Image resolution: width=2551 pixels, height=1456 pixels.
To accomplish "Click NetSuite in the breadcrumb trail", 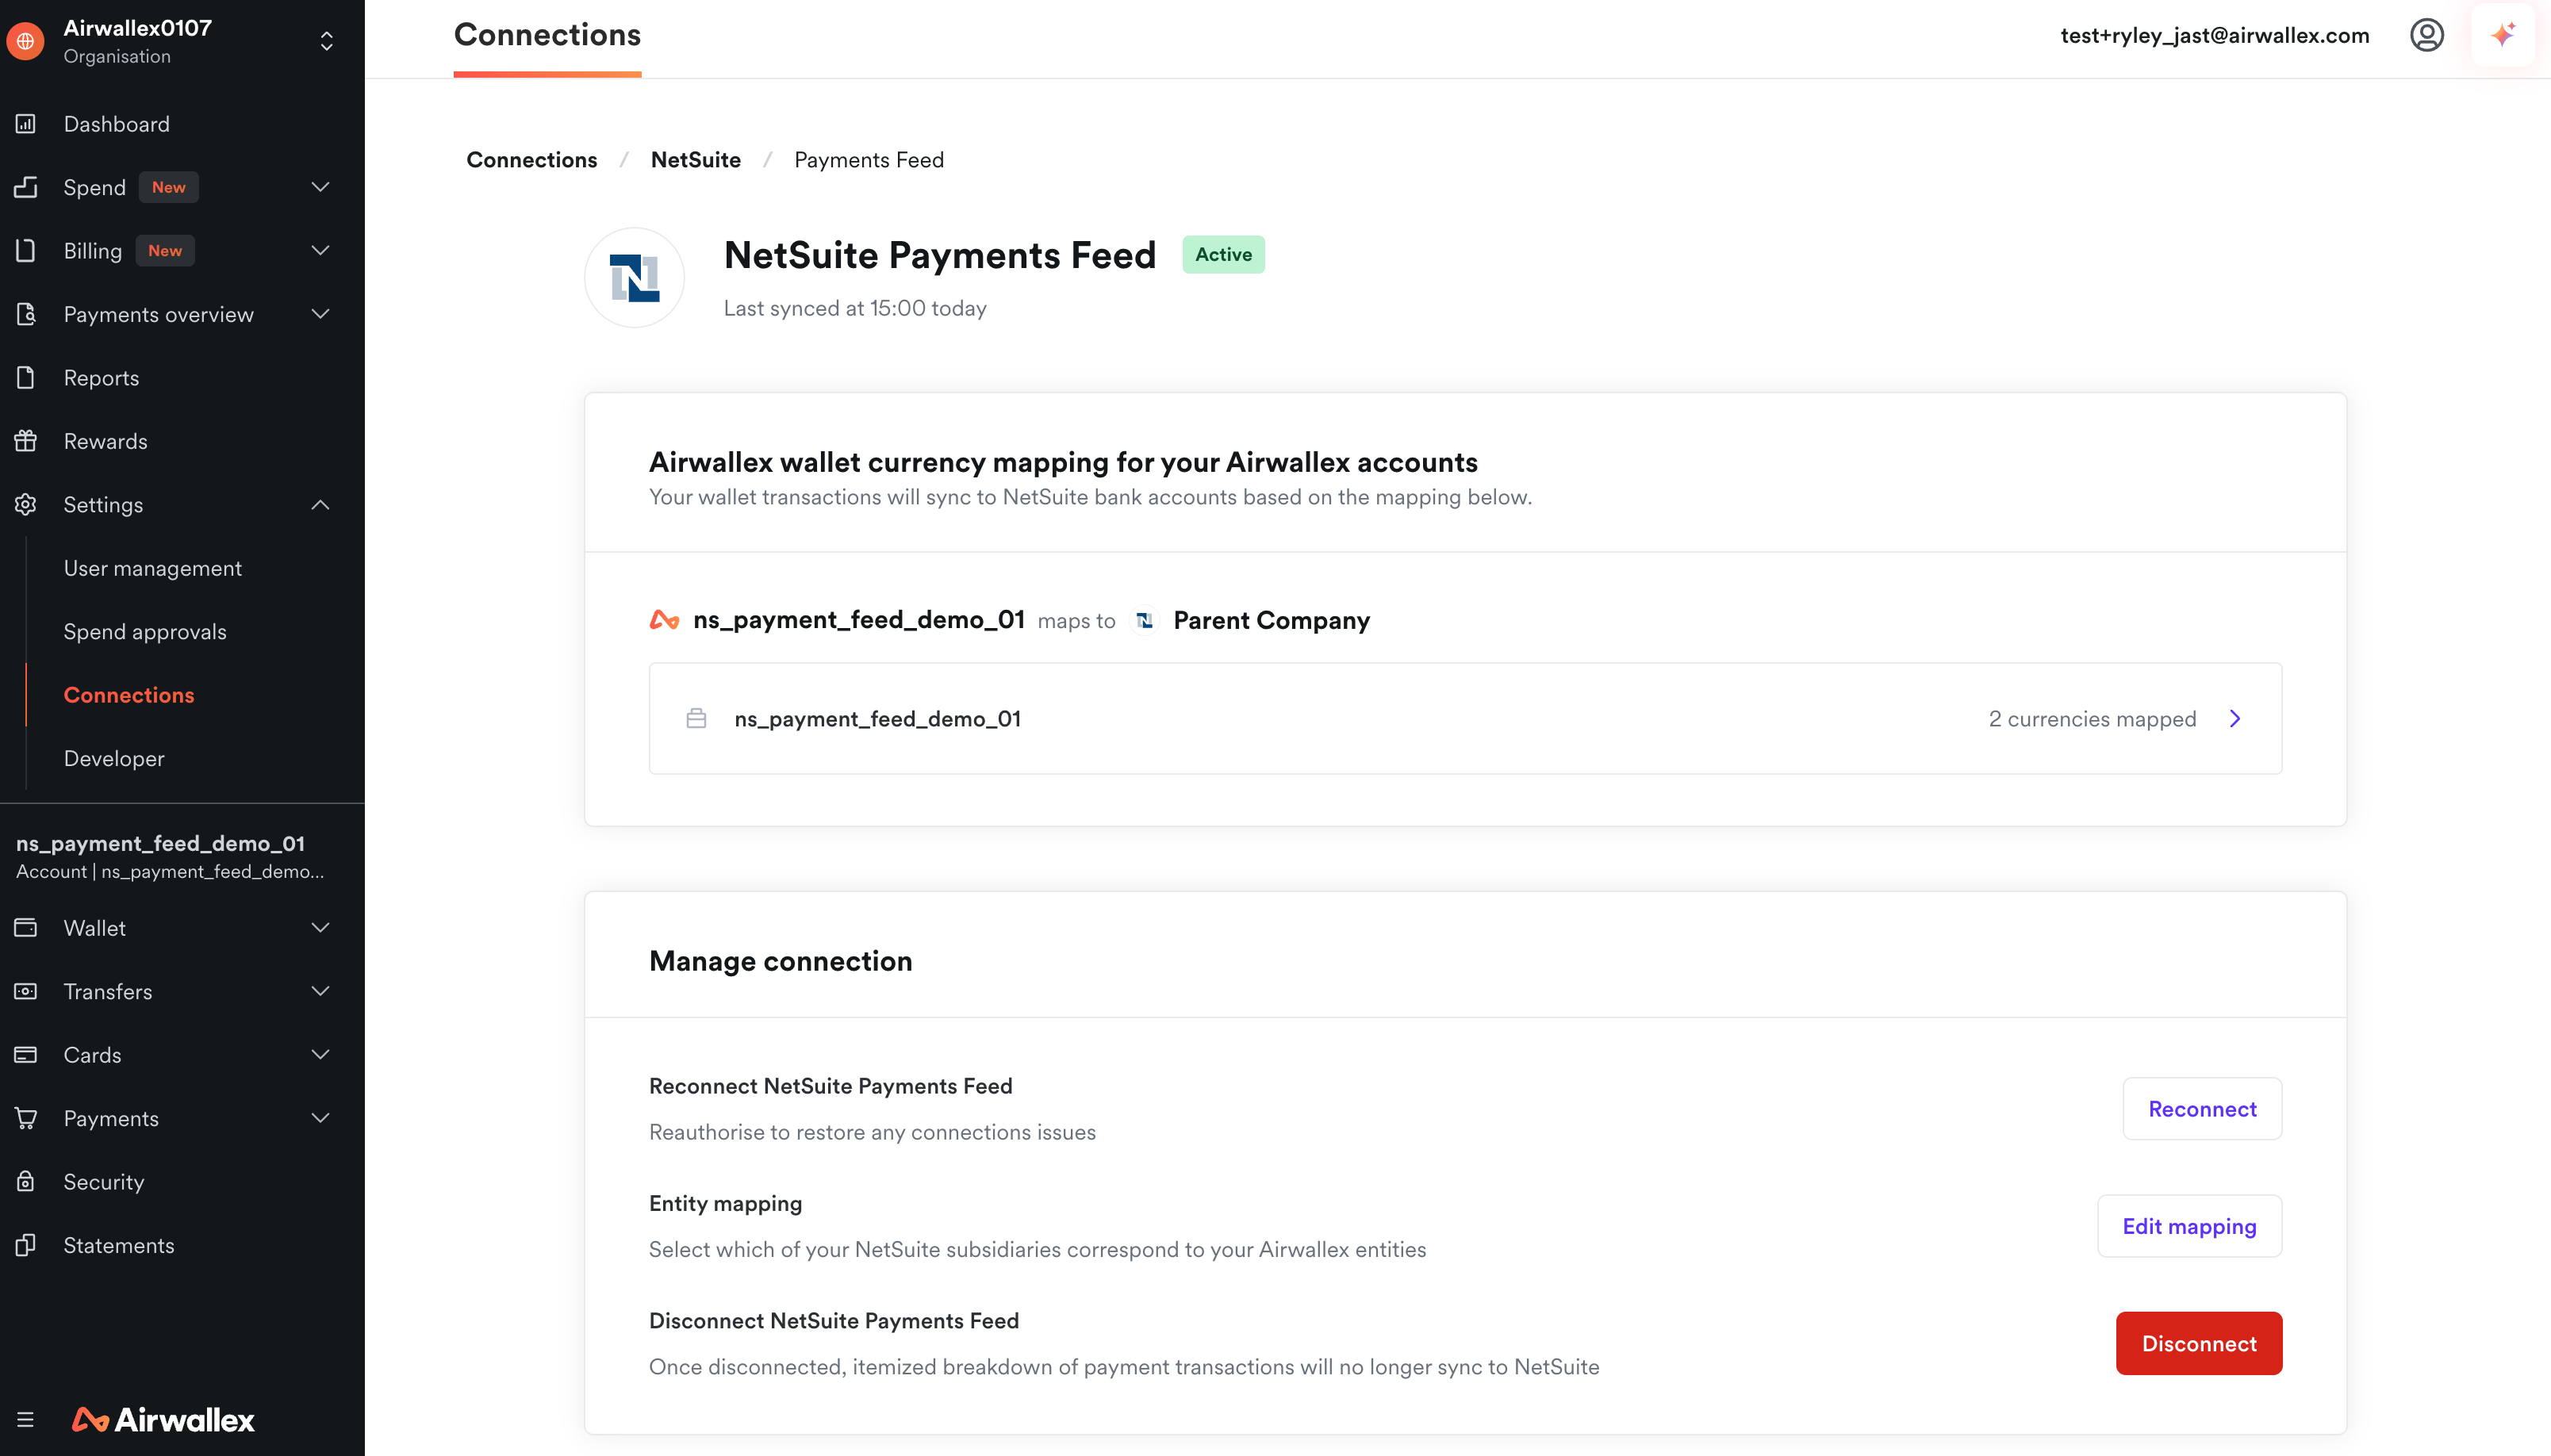I will coord(695,160).
